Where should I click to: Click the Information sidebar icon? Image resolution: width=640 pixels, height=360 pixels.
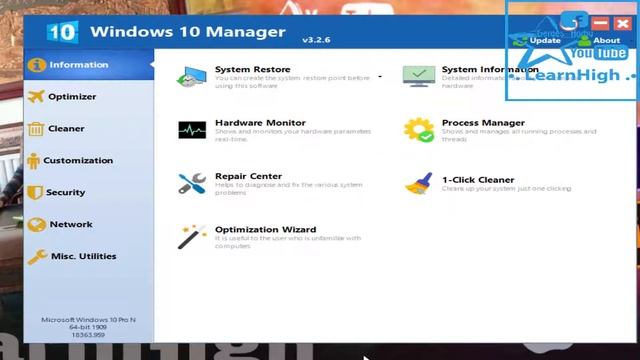pyautogui.click(x=37, y=65)
